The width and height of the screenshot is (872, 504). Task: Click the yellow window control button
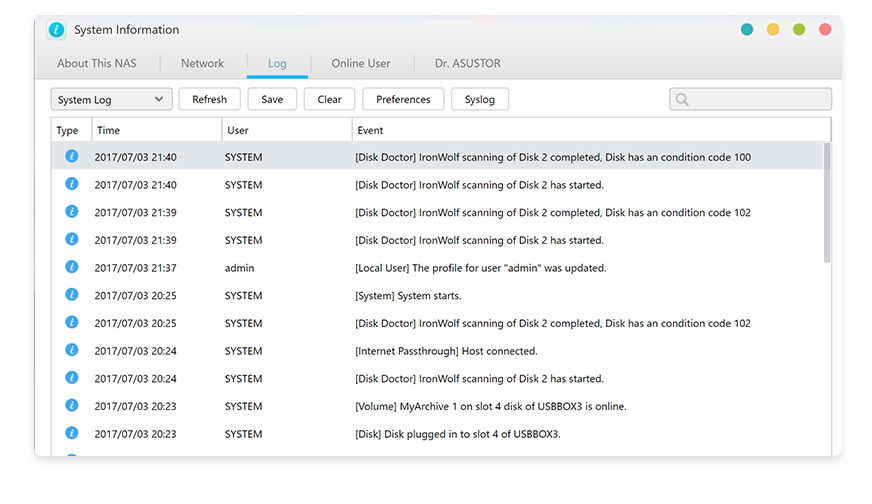coord(773,29)
